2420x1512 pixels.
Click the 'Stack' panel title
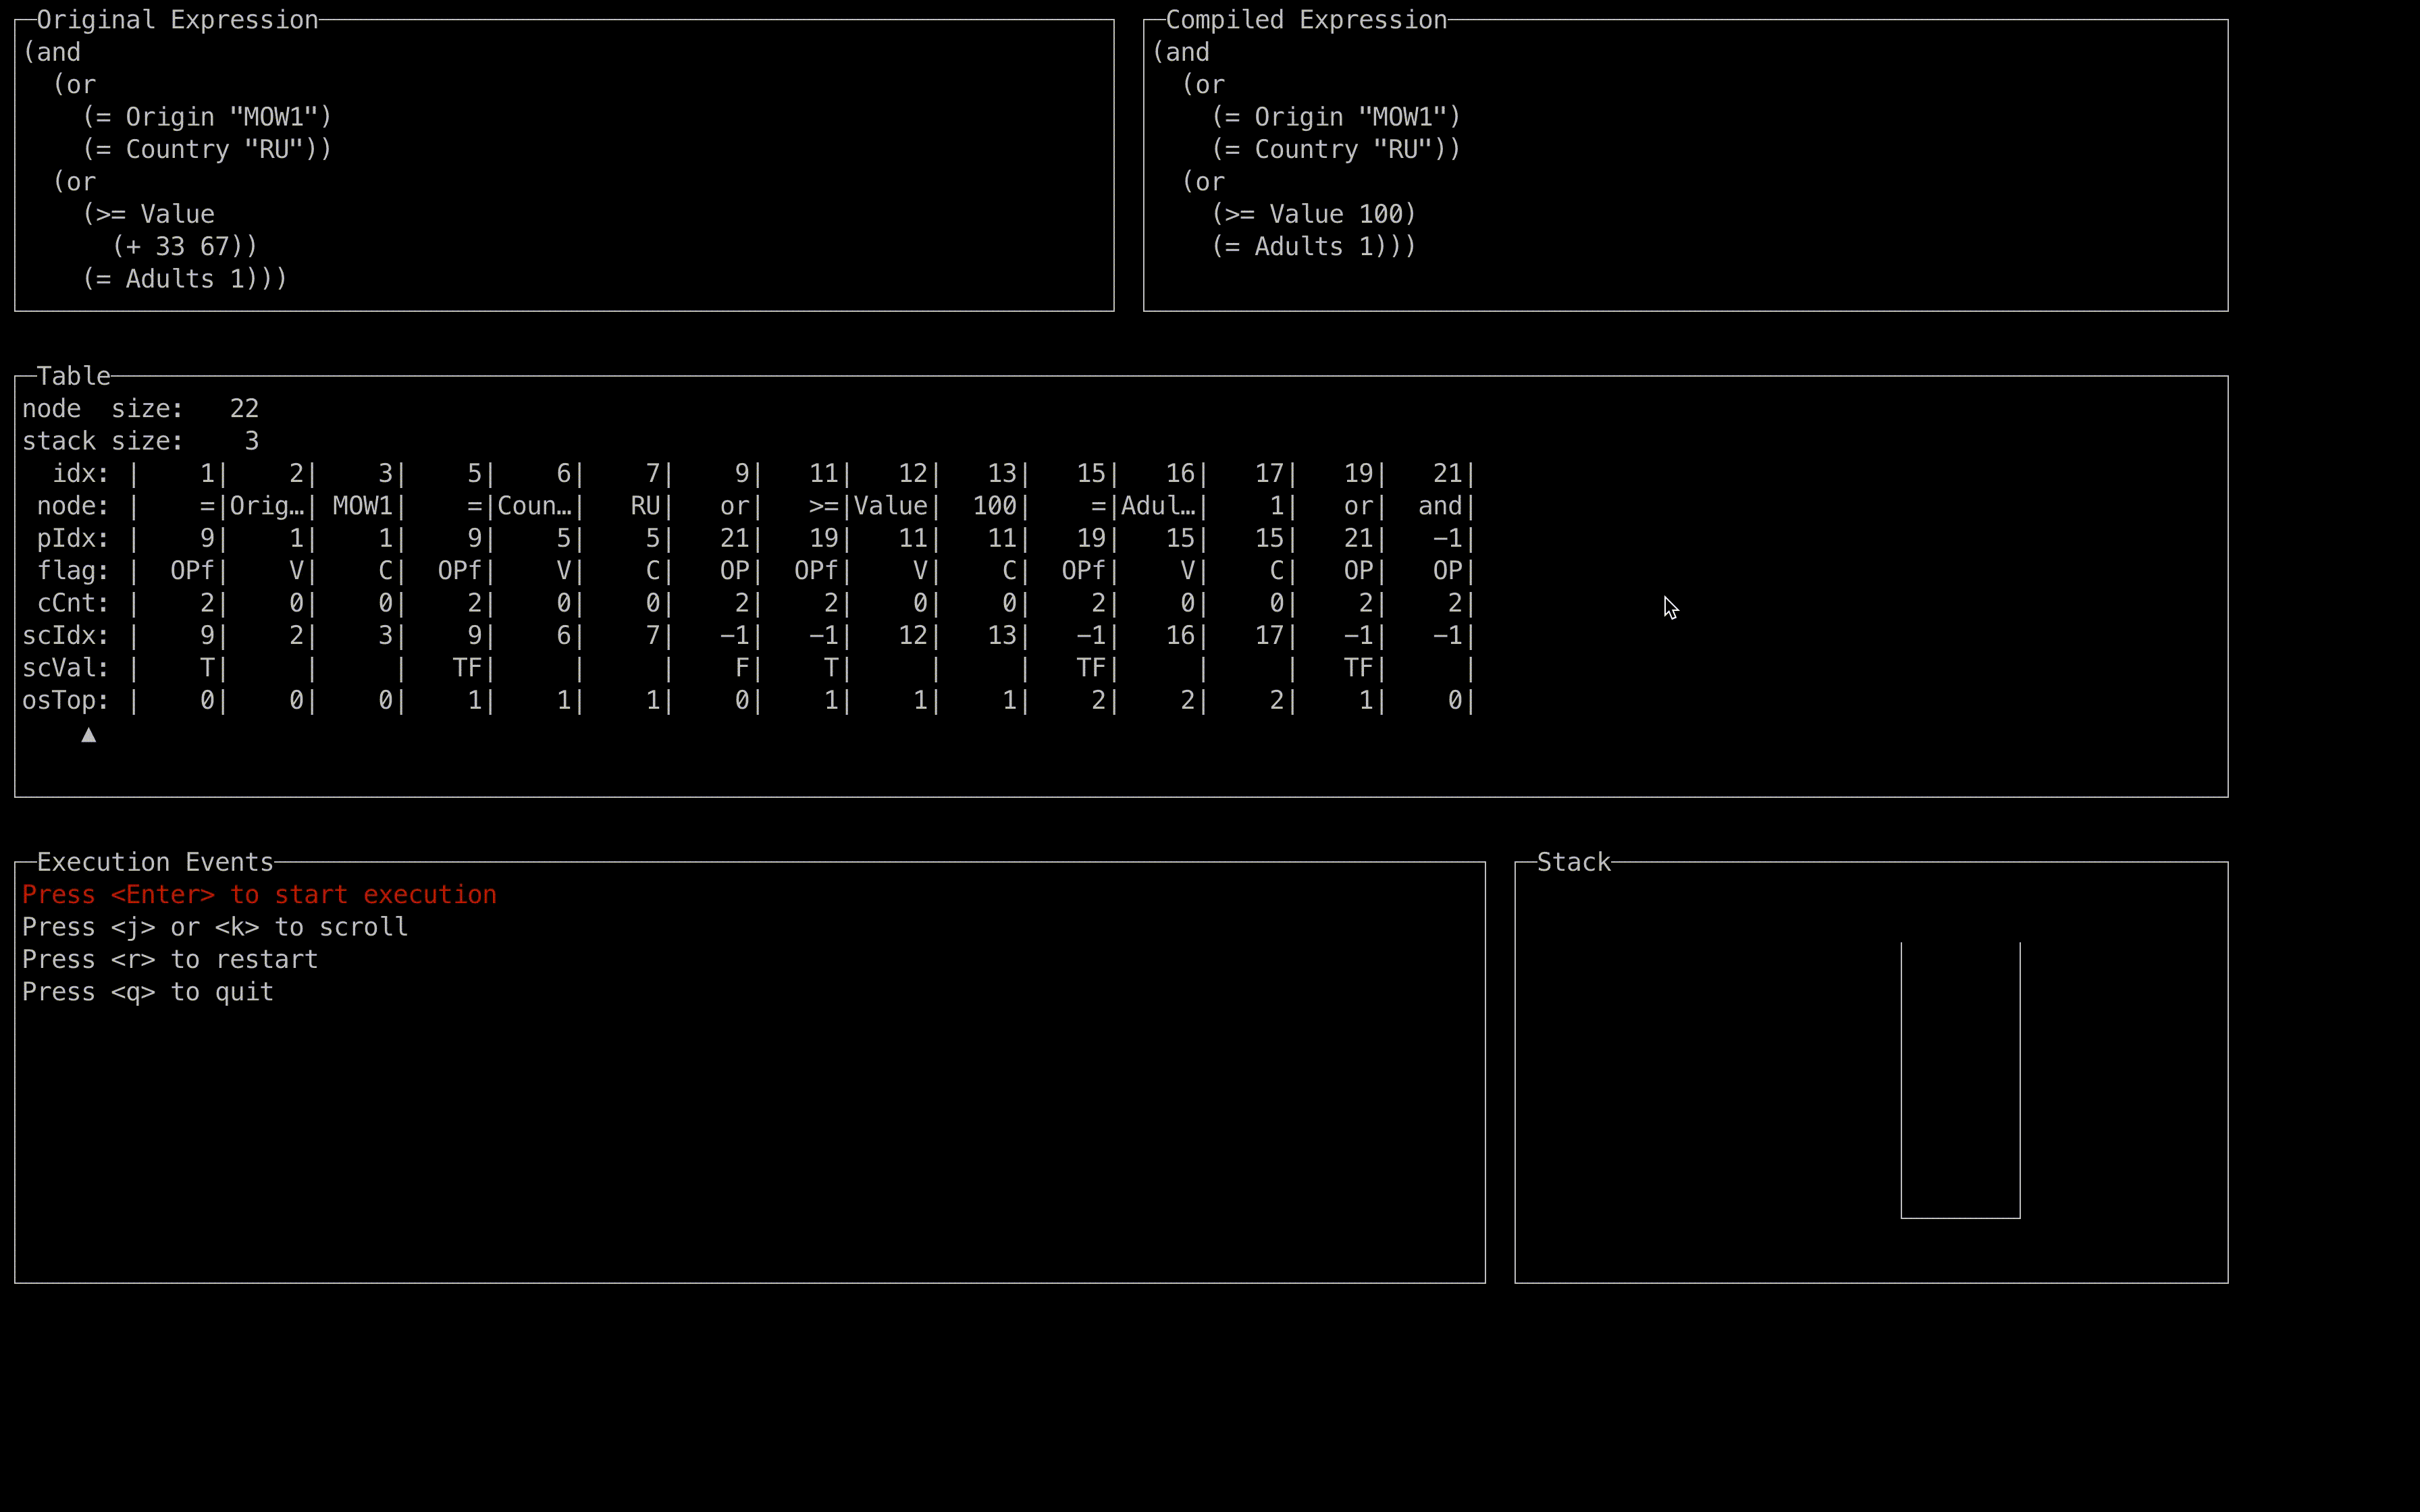1573,862
